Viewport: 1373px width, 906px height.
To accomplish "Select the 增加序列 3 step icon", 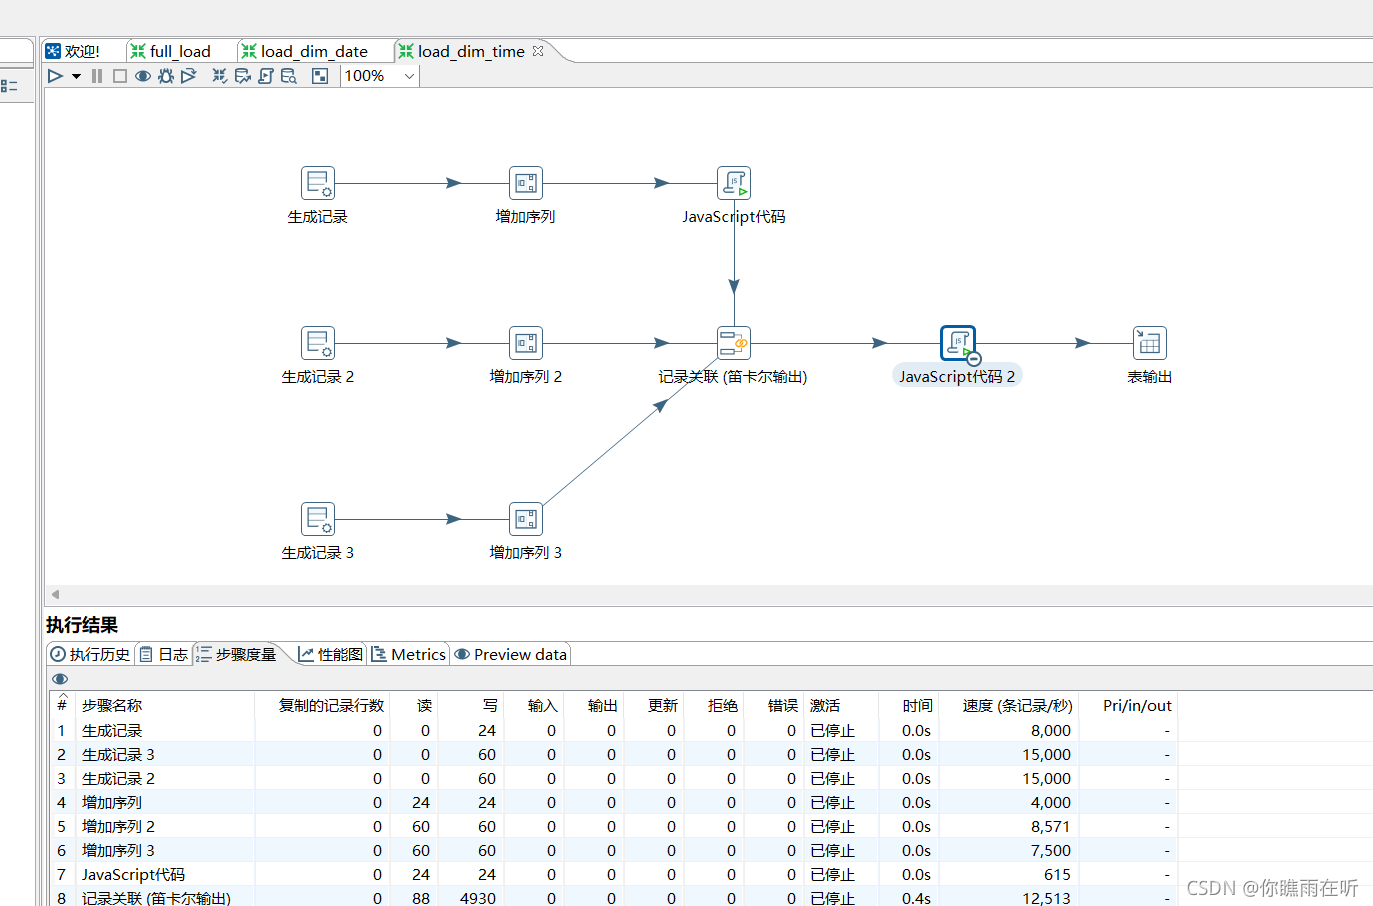I will [x=526, y=519].
